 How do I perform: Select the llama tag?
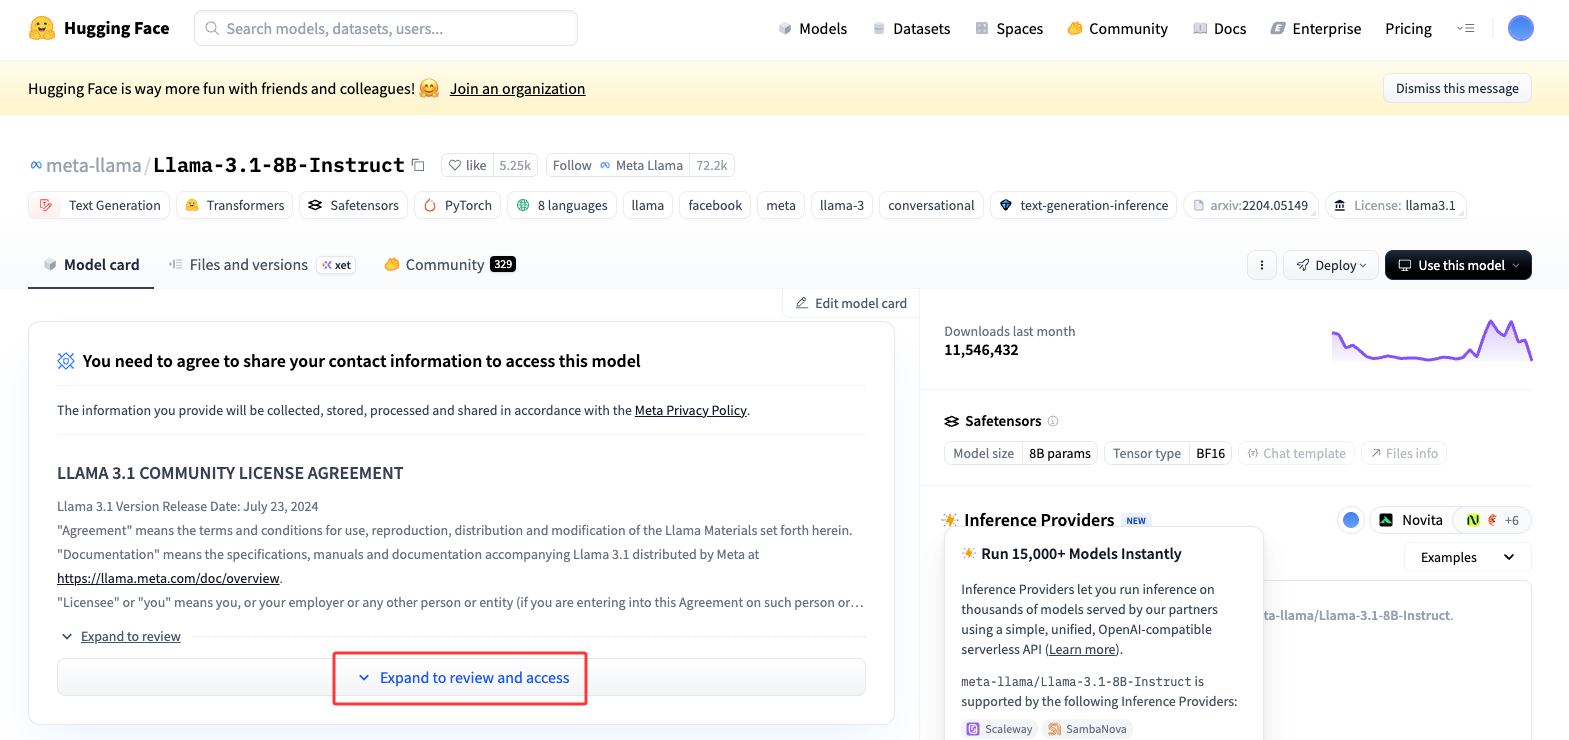pyautogui.click(x=647, y=205)
